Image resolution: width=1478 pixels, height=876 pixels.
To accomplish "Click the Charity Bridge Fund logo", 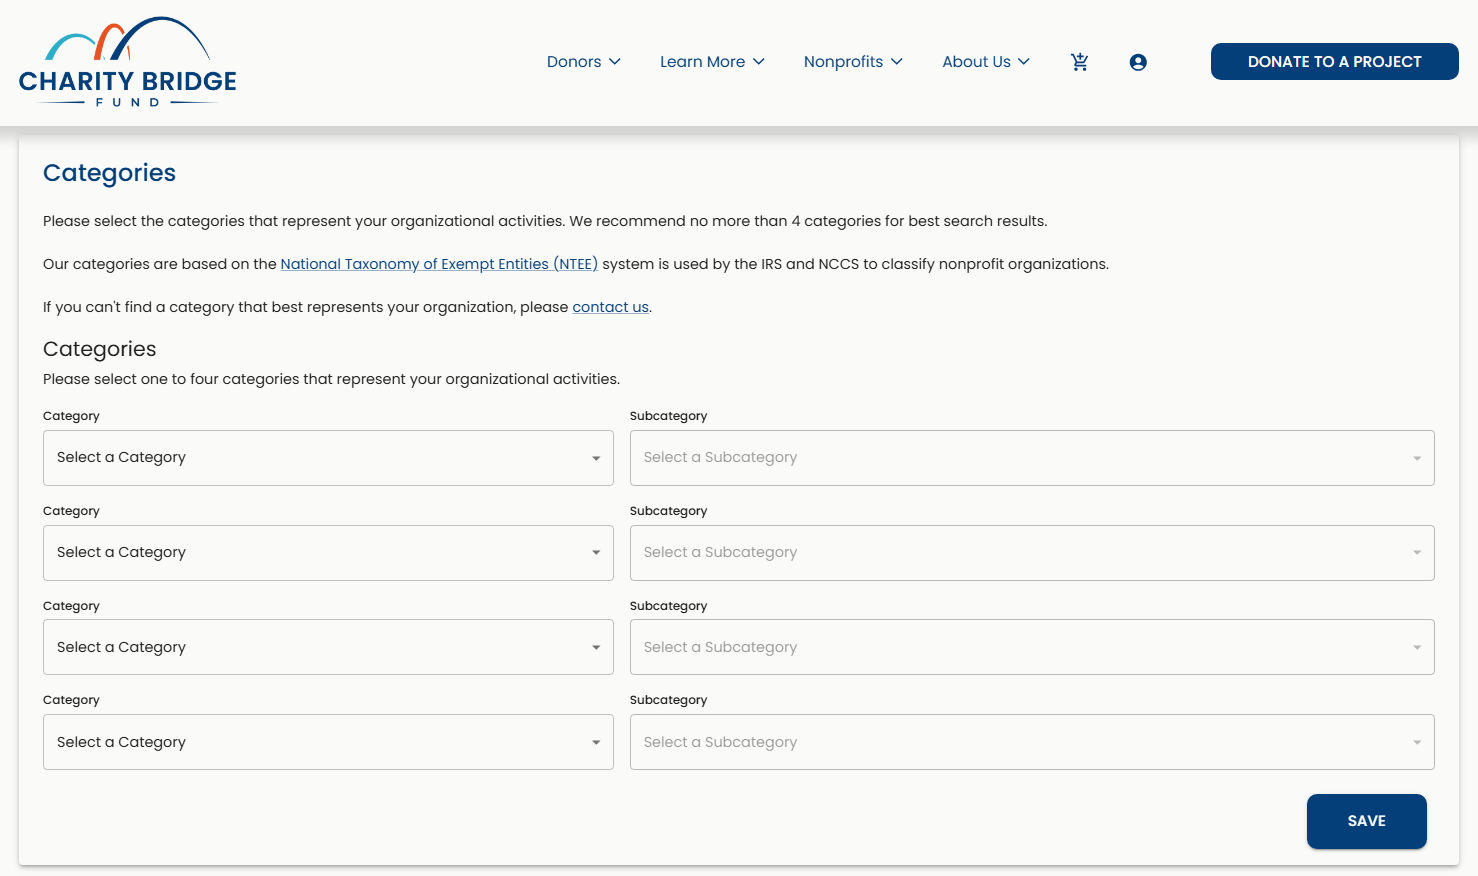I will (128, 62).
